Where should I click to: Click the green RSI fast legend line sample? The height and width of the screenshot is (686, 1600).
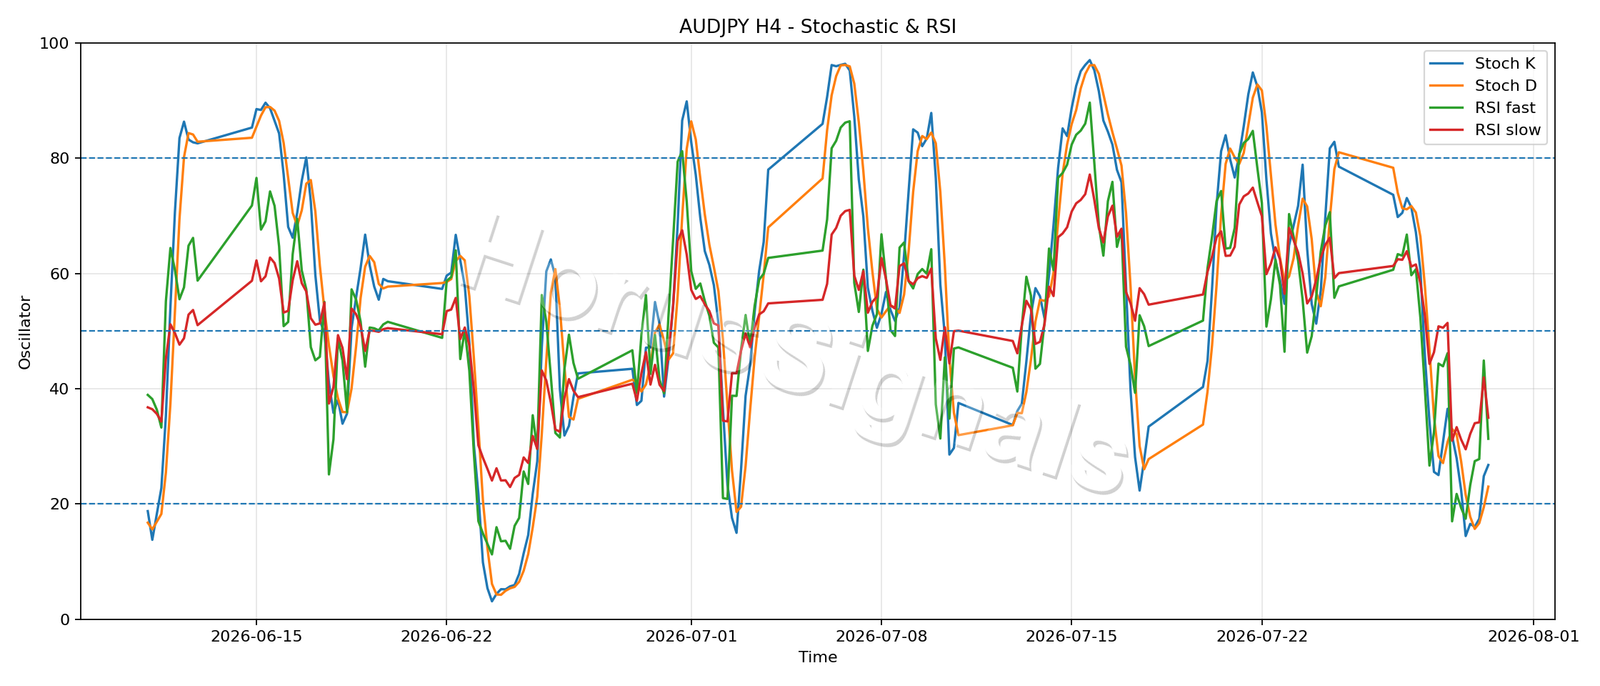point(1447,108)
